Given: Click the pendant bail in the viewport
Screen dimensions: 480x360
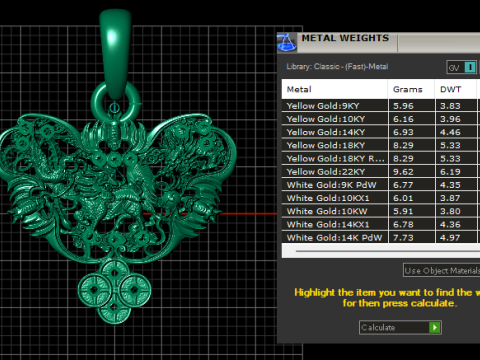Looking at the screenshot, I should 115,53.
